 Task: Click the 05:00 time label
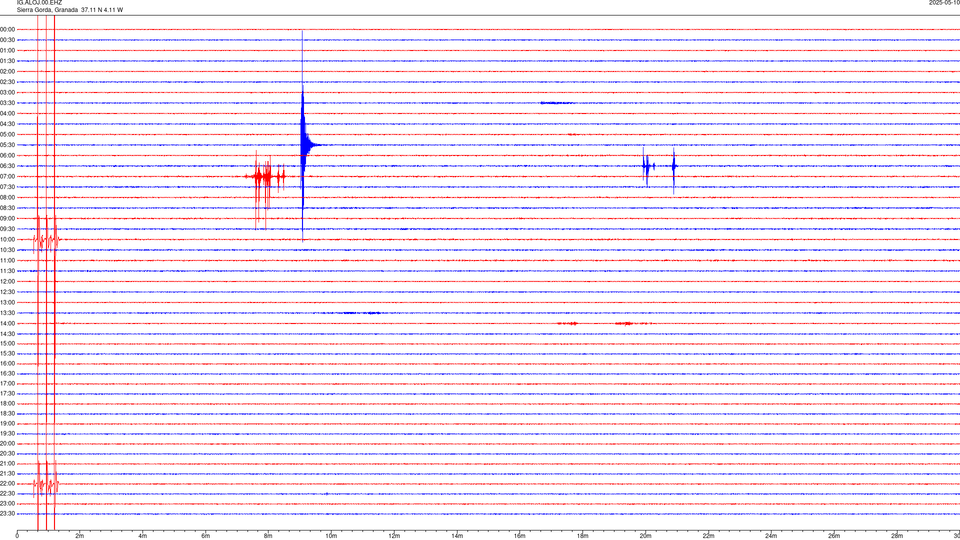[x=8, y=134]
